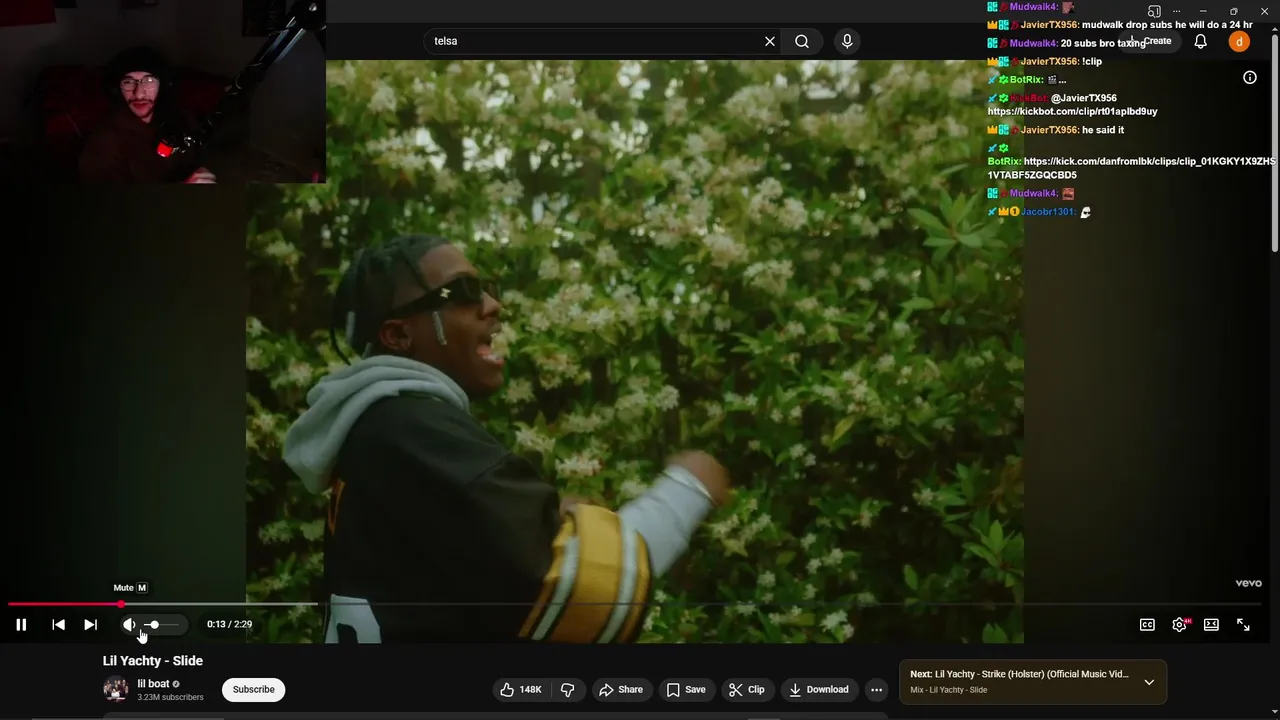
Task: Exit fullscreen mode
Action: tap(1243, 625)
